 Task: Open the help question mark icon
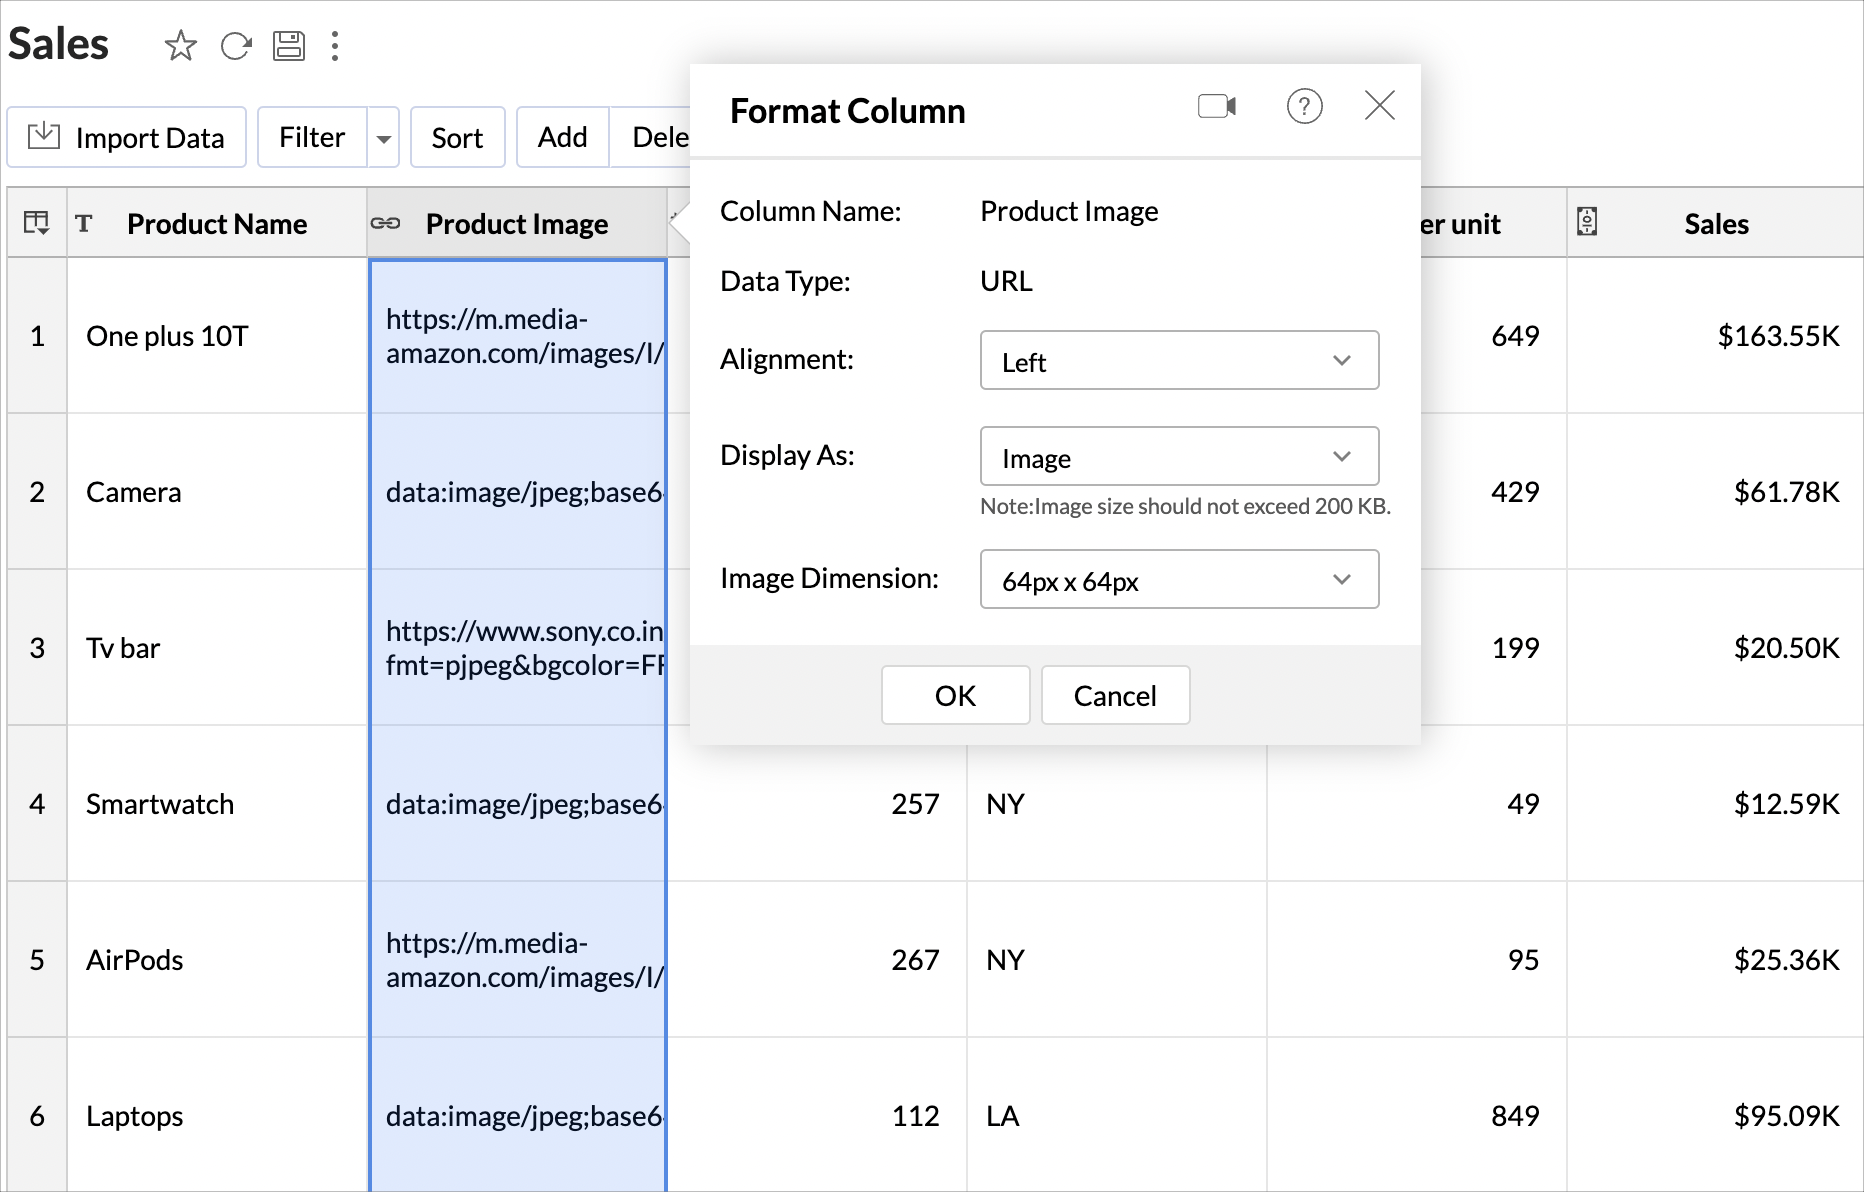tap(1304, 106)
